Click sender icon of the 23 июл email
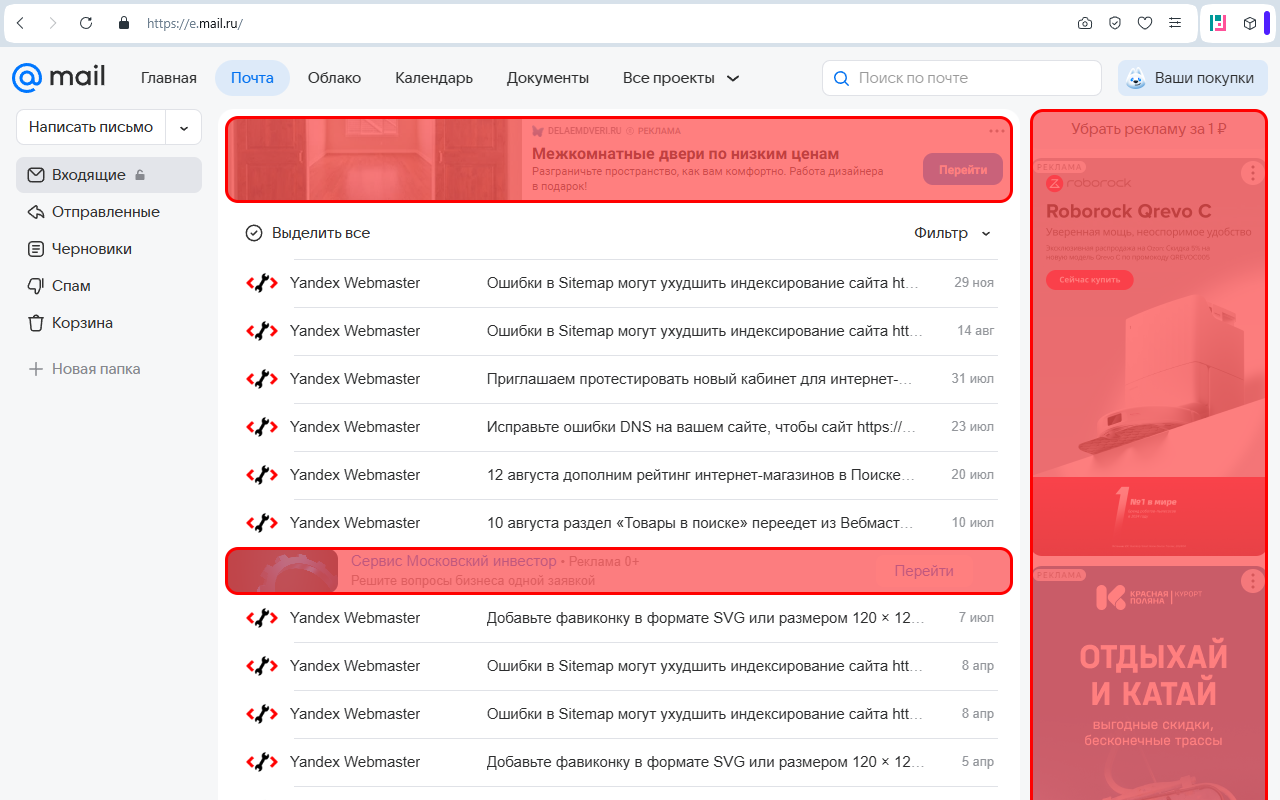 [x=262, y=427]
